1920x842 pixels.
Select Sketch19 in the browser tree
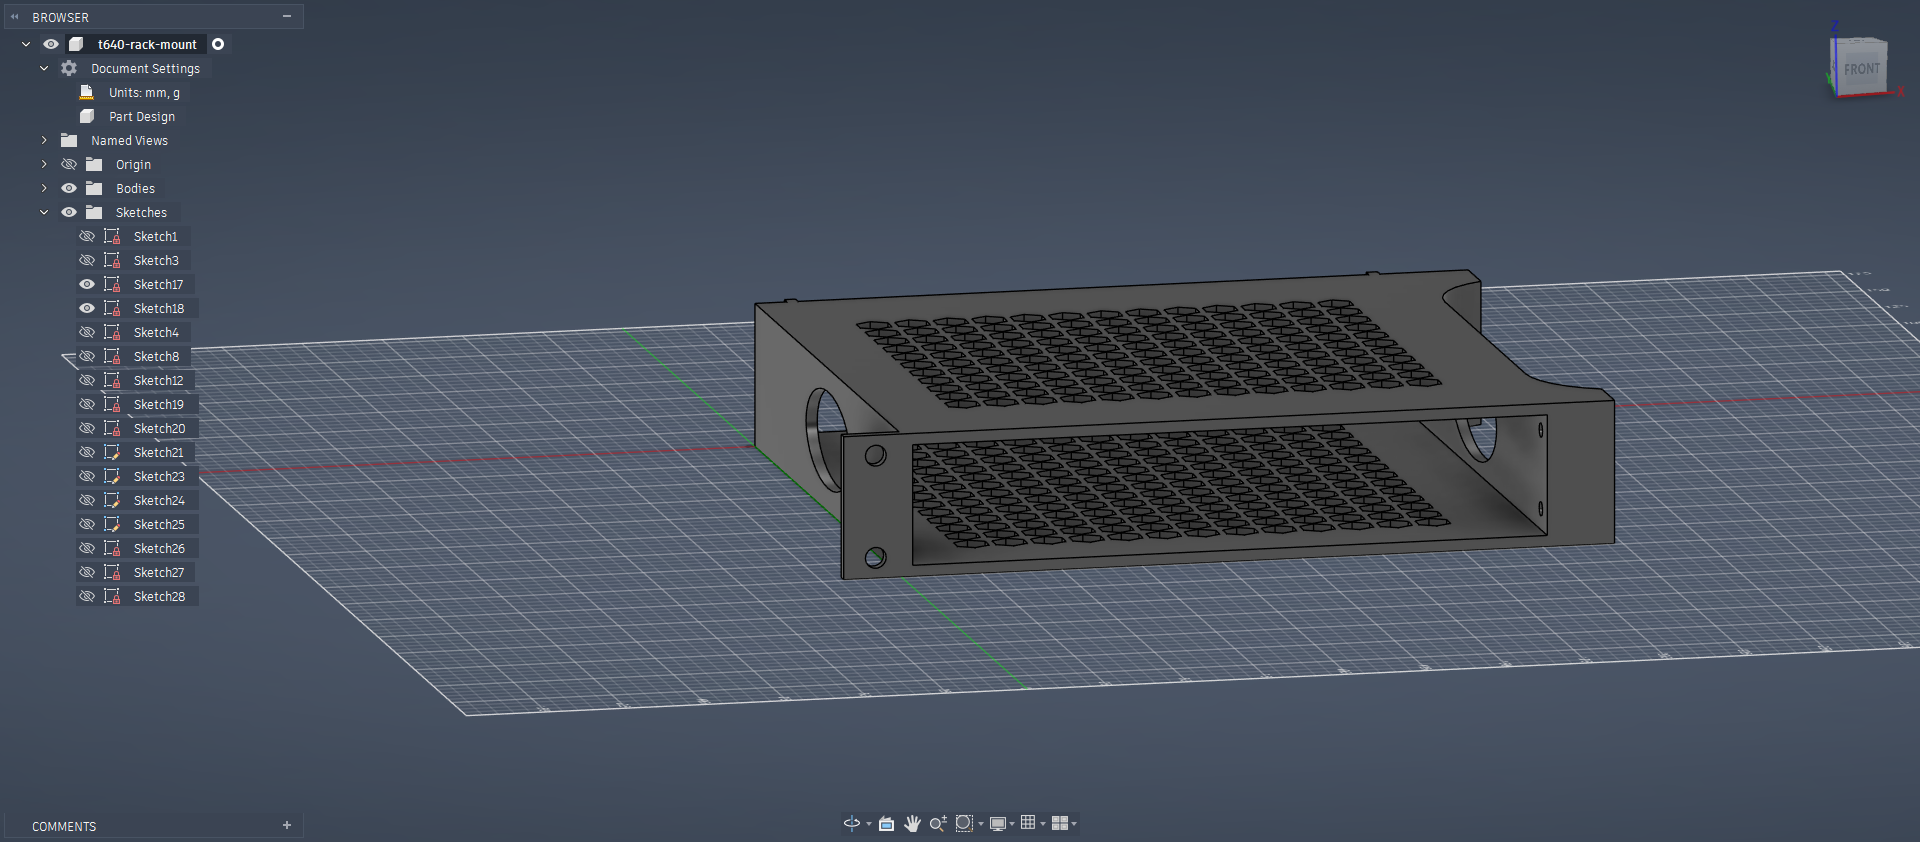pyautogui.click(x=159, y=404)
